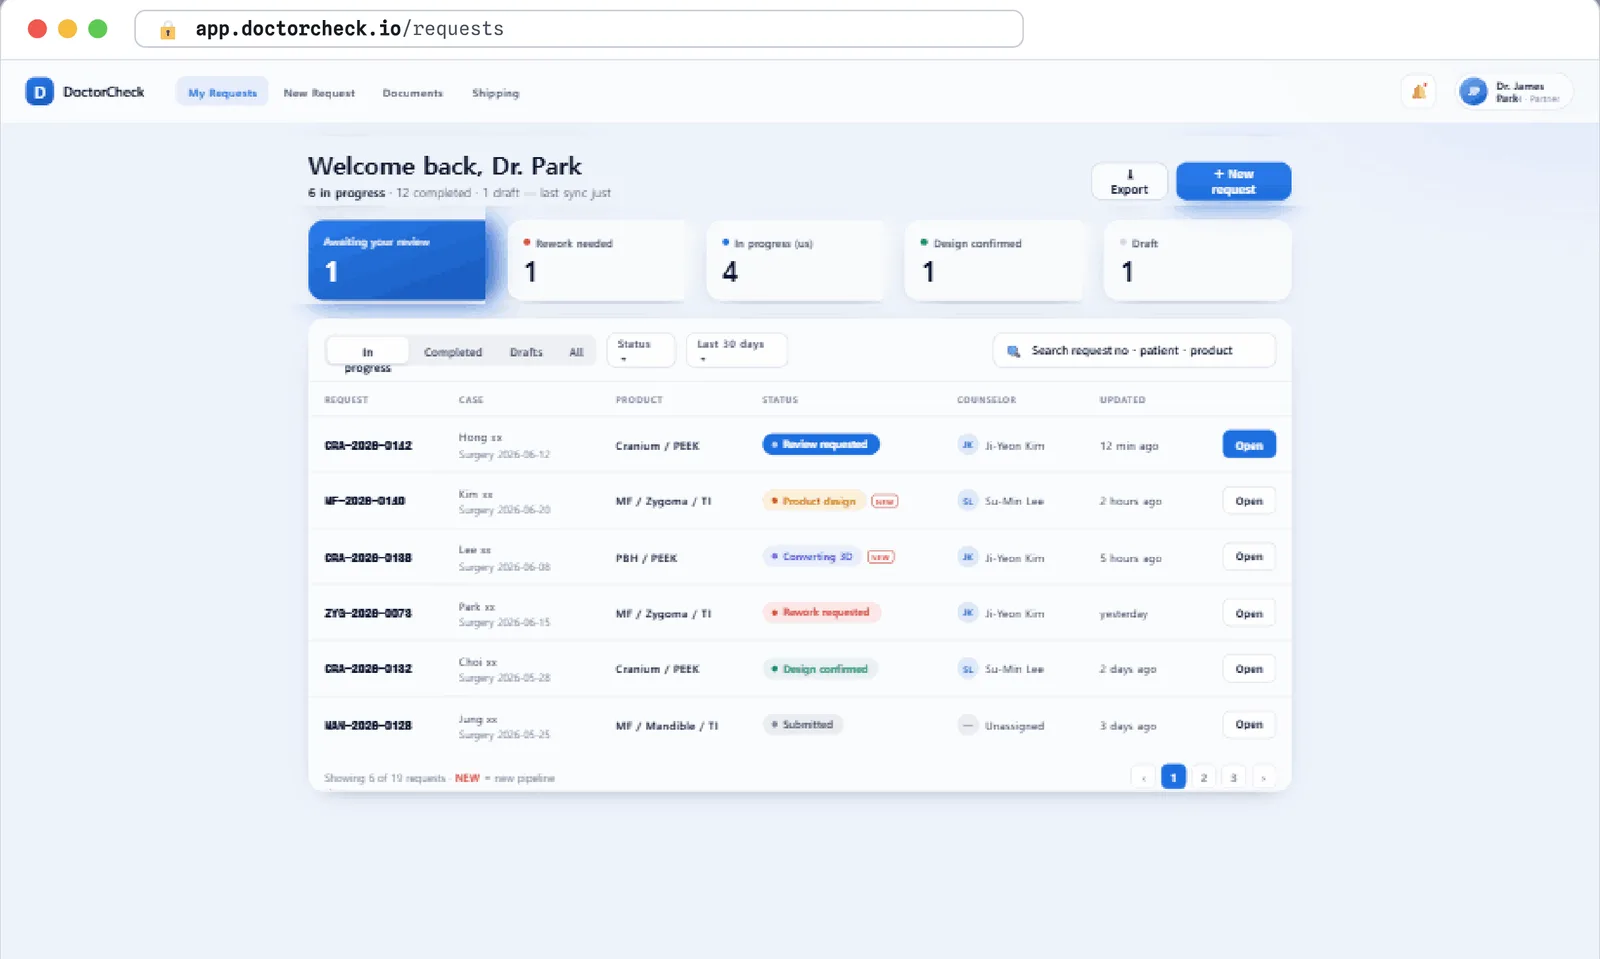Click SL avatar in CRA-2026-0132 row

(967, 669)
